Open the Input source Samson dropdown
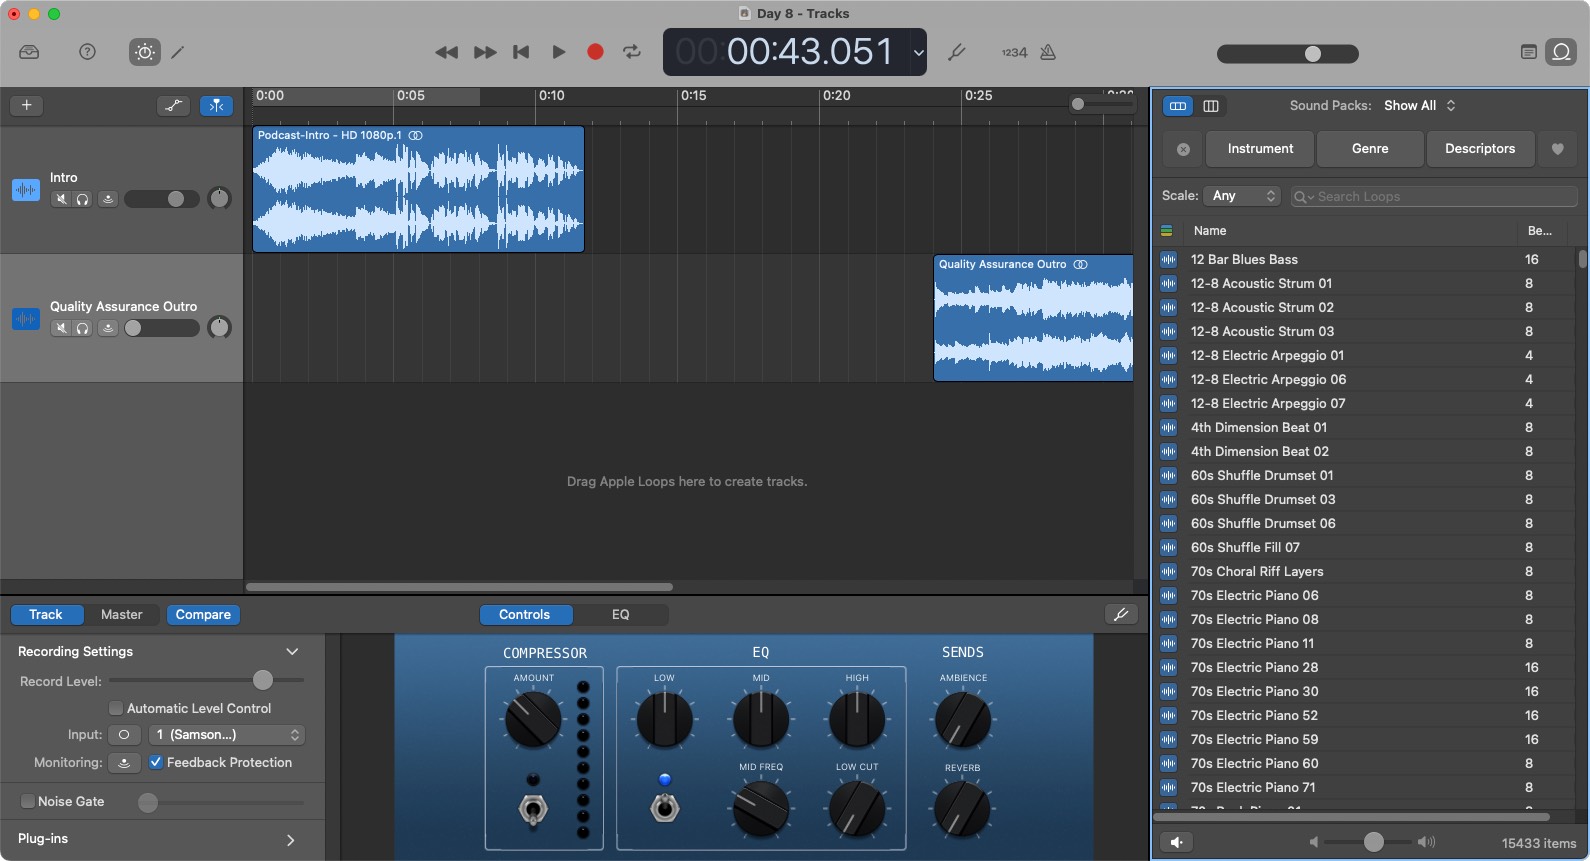This screenshot has width=1590, height=861. [226, 734]
